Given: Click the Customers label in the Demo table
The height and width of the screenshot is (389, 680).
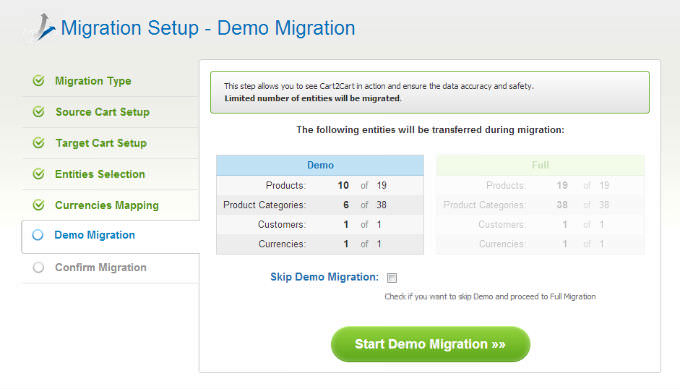Looking at the screenshot, I should (282, 224).
